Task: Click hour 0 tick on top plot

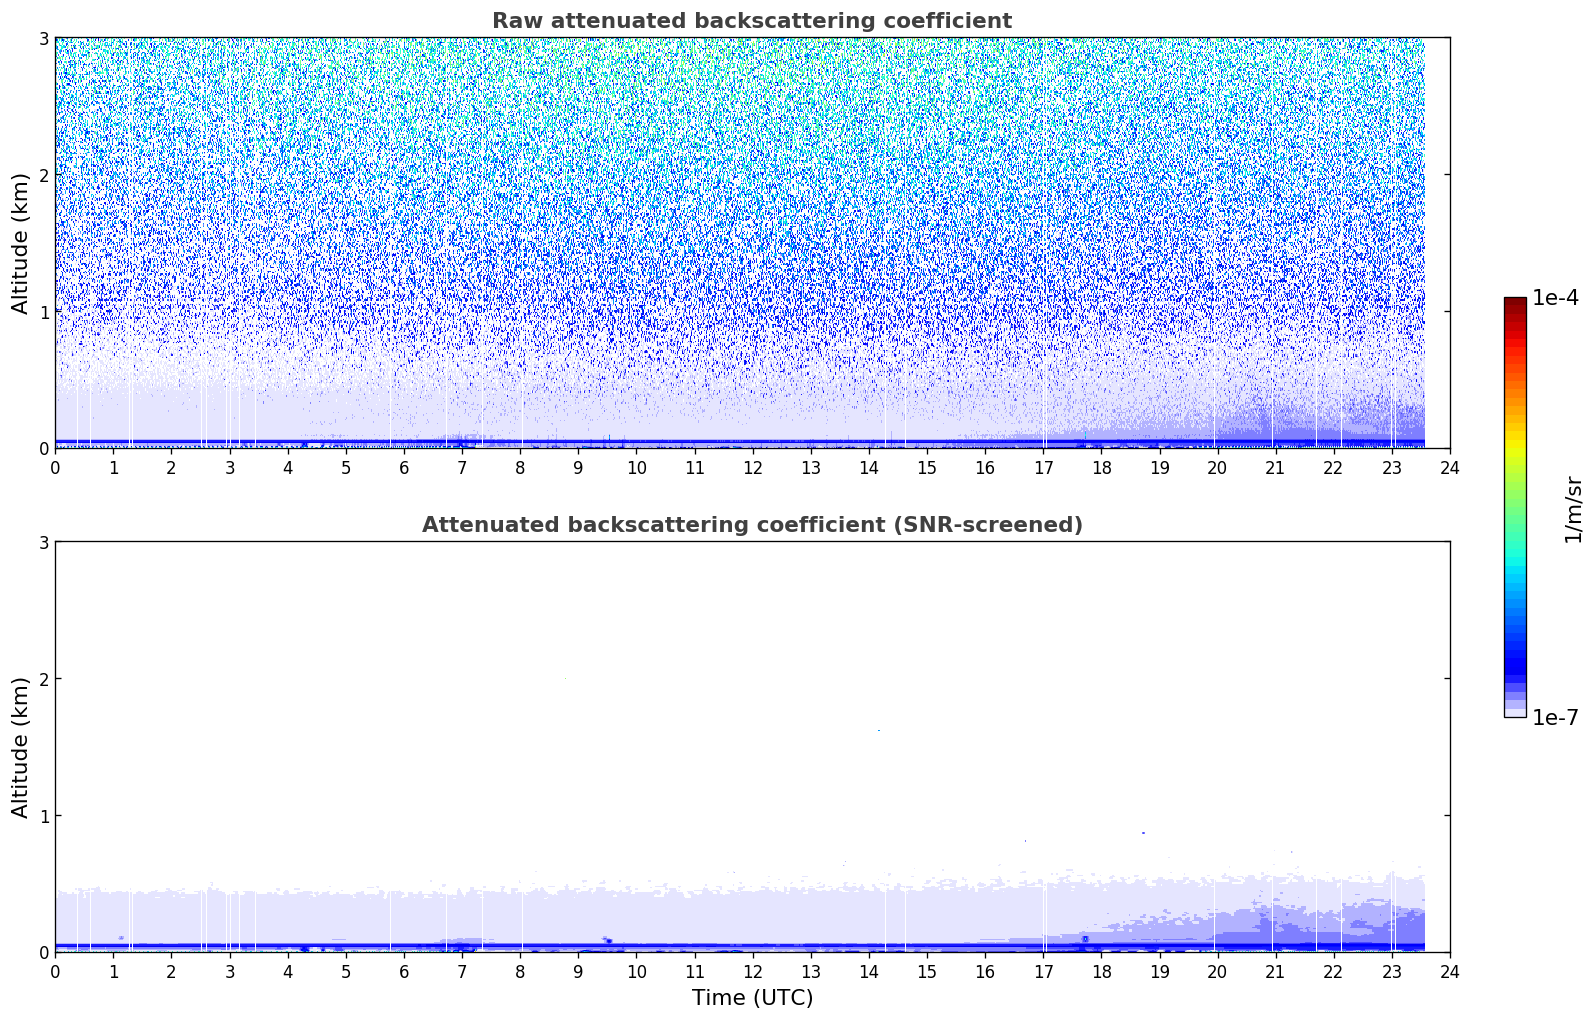Action: (55, 467)
